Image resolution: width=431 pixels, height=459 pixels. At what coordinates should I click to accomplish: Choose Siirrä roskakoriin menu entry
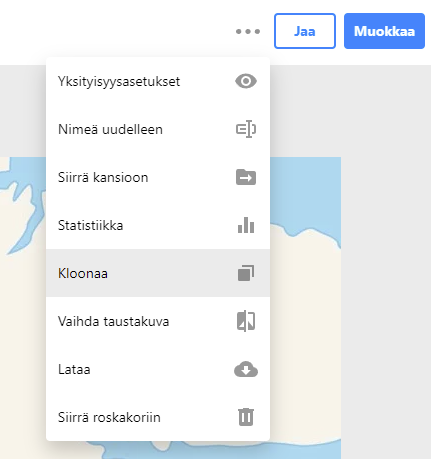(158, 417)
